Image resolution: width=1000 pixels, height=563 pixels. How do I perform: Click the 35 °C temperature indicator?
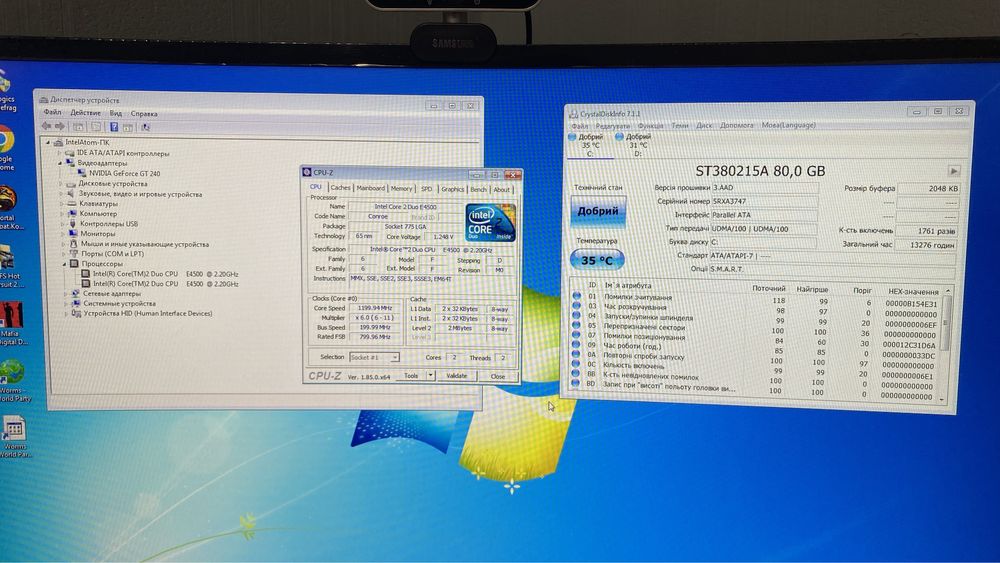pyautogui.click(x=596, y=260)
